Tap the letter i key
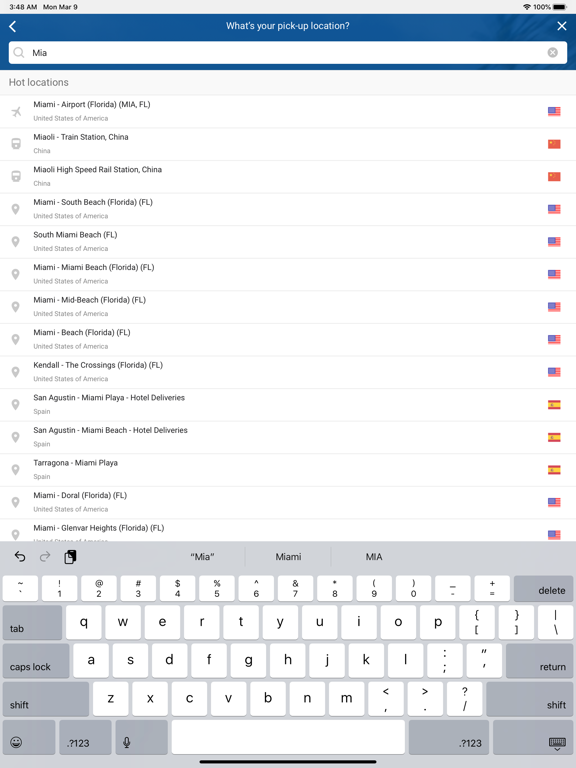The height and width of the screenshot is (768, 576). (359, 623)
